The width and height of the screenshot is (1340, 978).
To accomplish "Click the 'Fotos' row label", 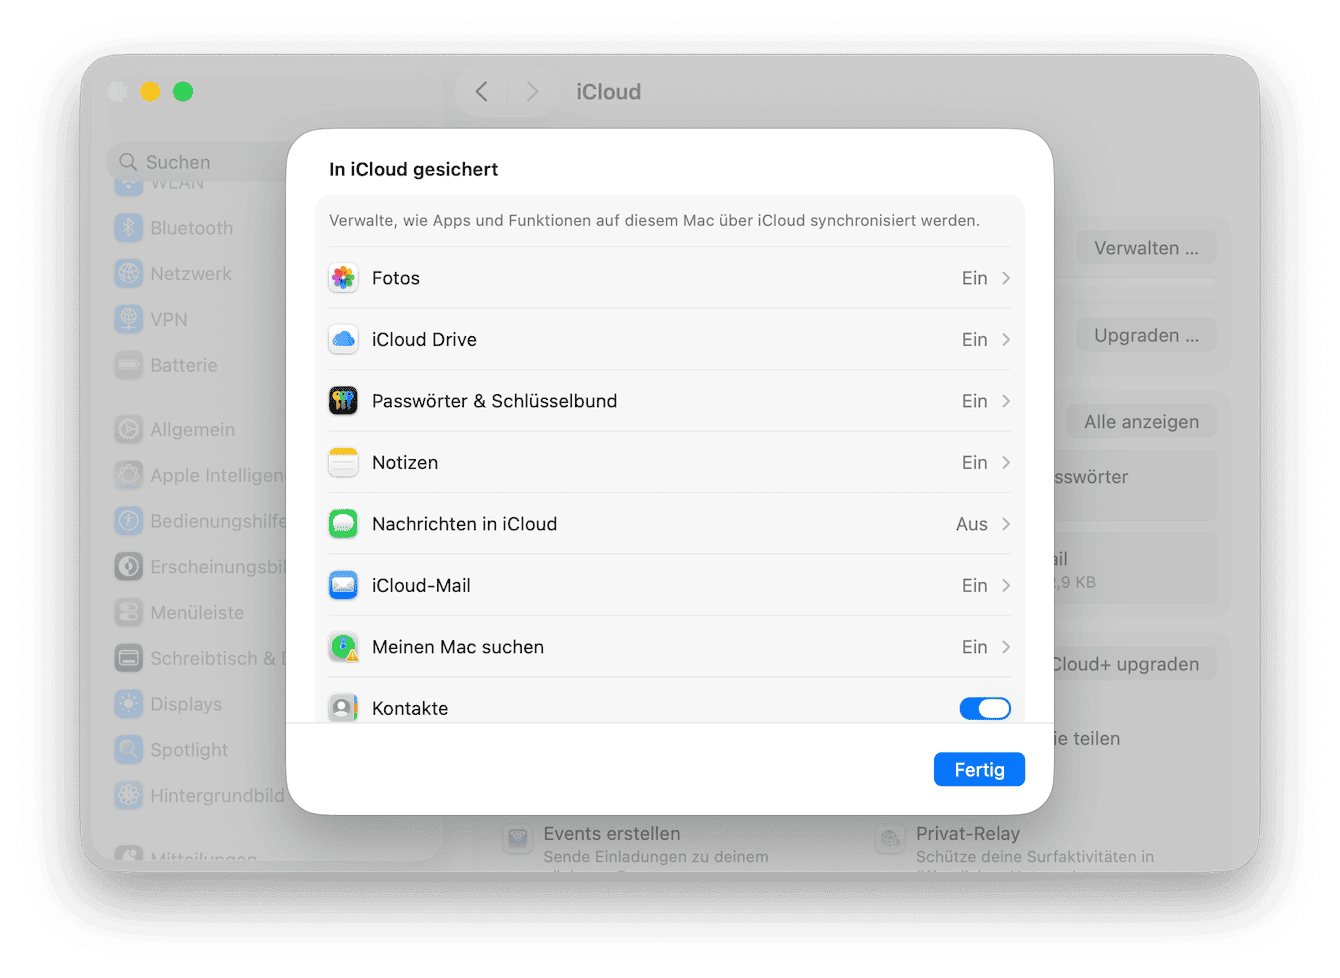I will tap(396, 278).
